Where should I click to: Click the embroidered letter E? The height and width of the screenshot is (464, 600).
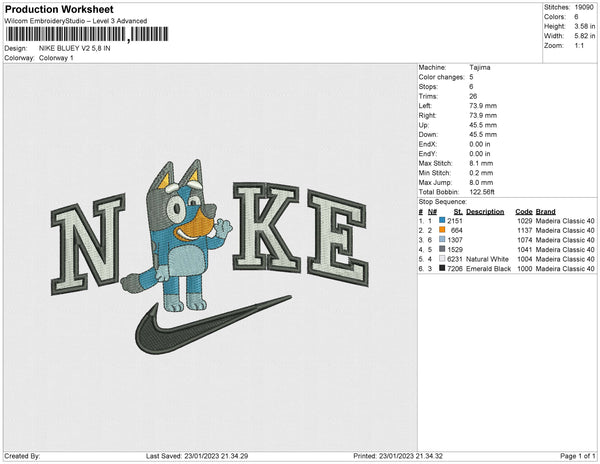click(338, 238)
